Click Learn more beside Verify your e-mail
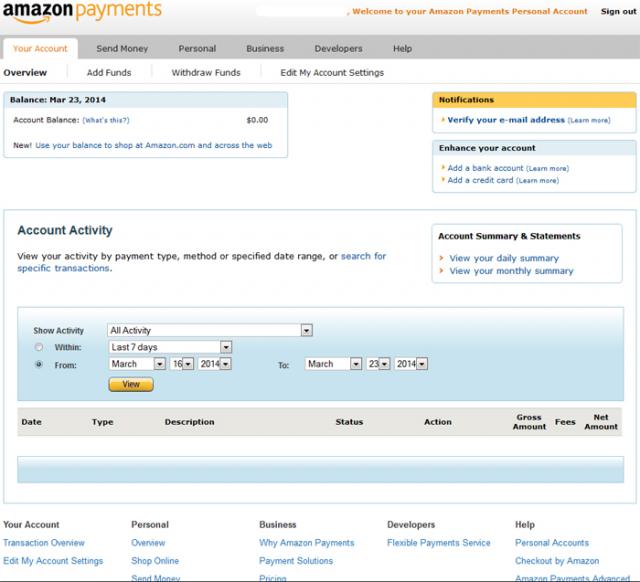This screenshot has width=640, height=582. [x=589, y=120]
